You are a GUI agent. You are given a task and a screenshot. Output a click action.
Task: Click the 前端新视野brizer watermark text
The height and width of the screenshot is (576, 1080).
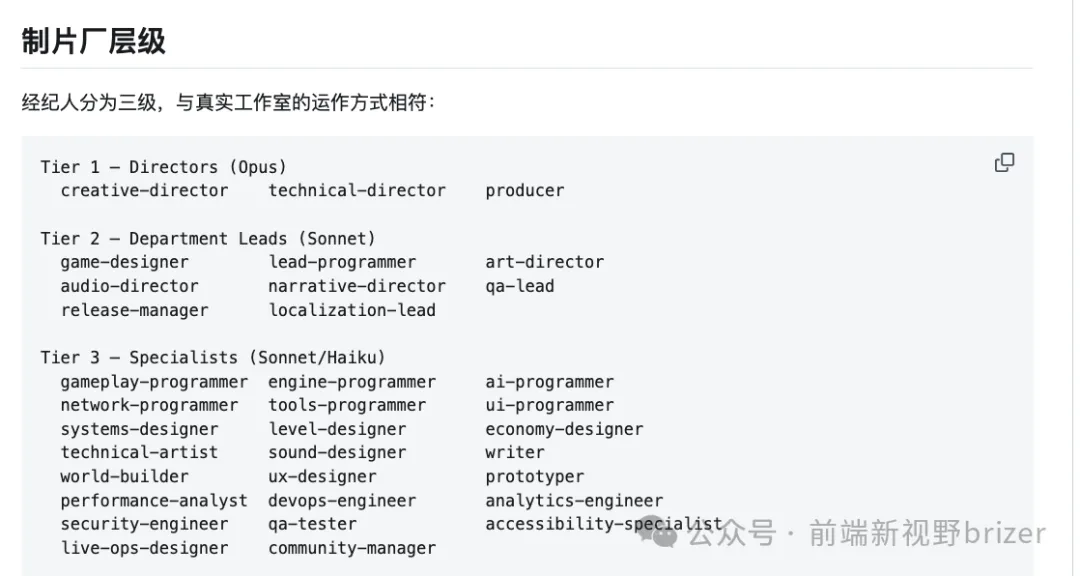[x=927, y=533]
